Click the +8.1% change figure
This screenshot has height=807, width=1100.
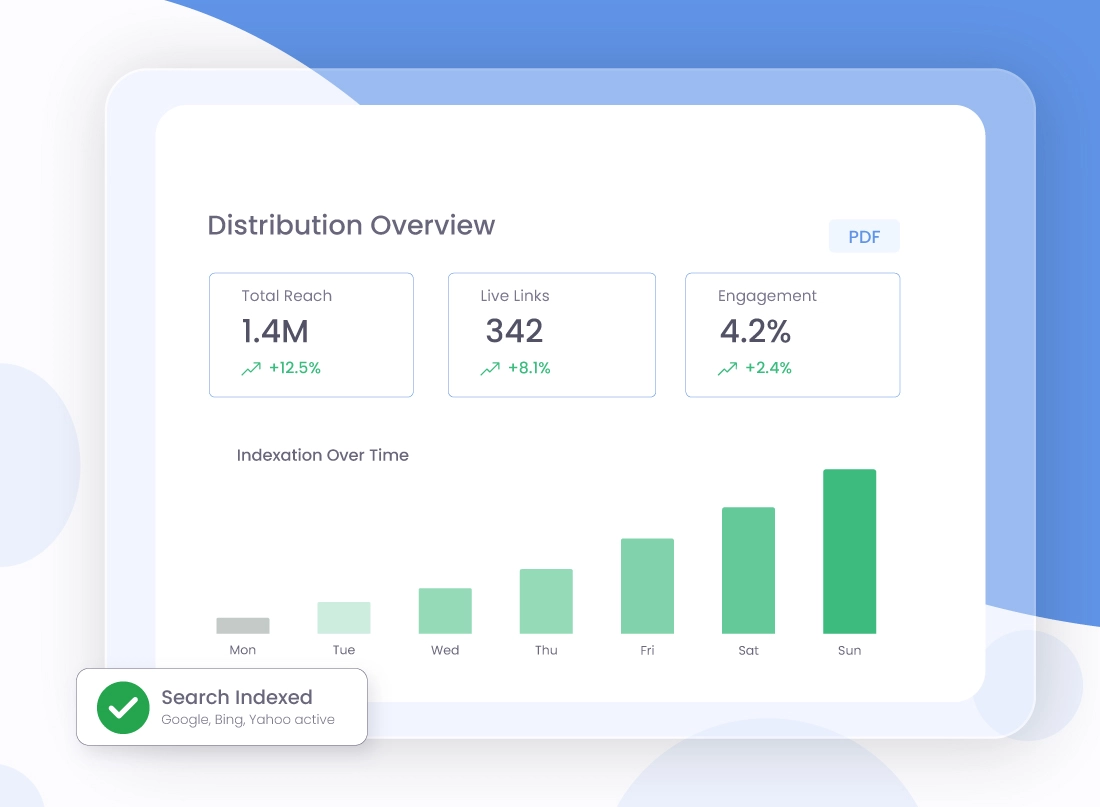(529, 368)
